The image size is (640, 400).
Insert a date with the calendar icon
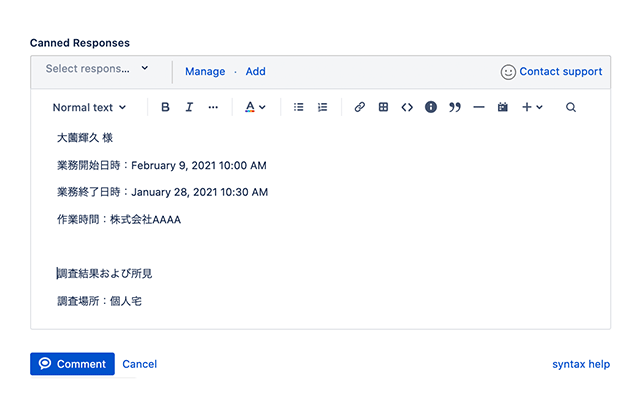coord(502,107)
